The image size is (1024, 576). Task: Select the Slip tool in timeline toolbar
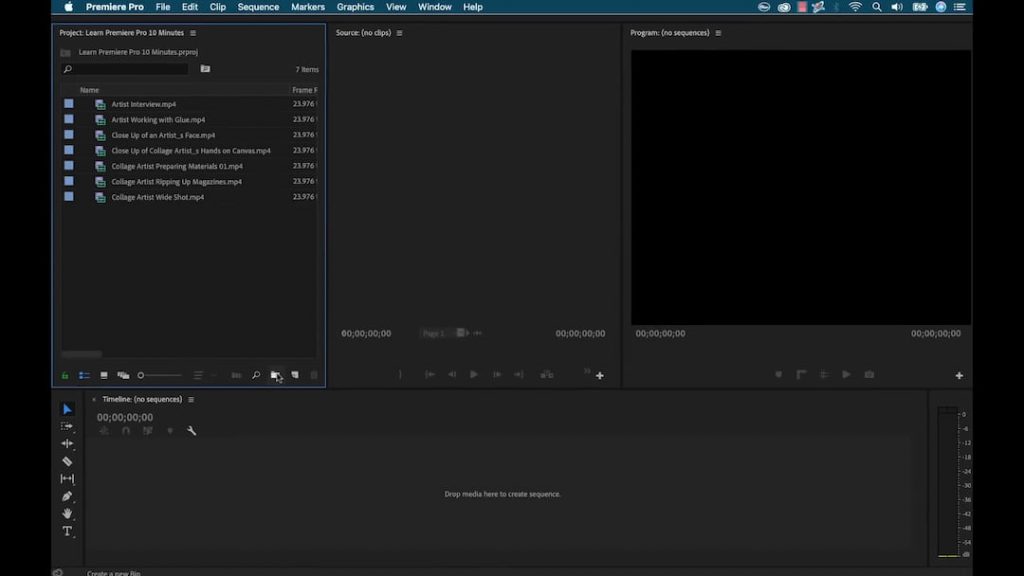(67, 478)
